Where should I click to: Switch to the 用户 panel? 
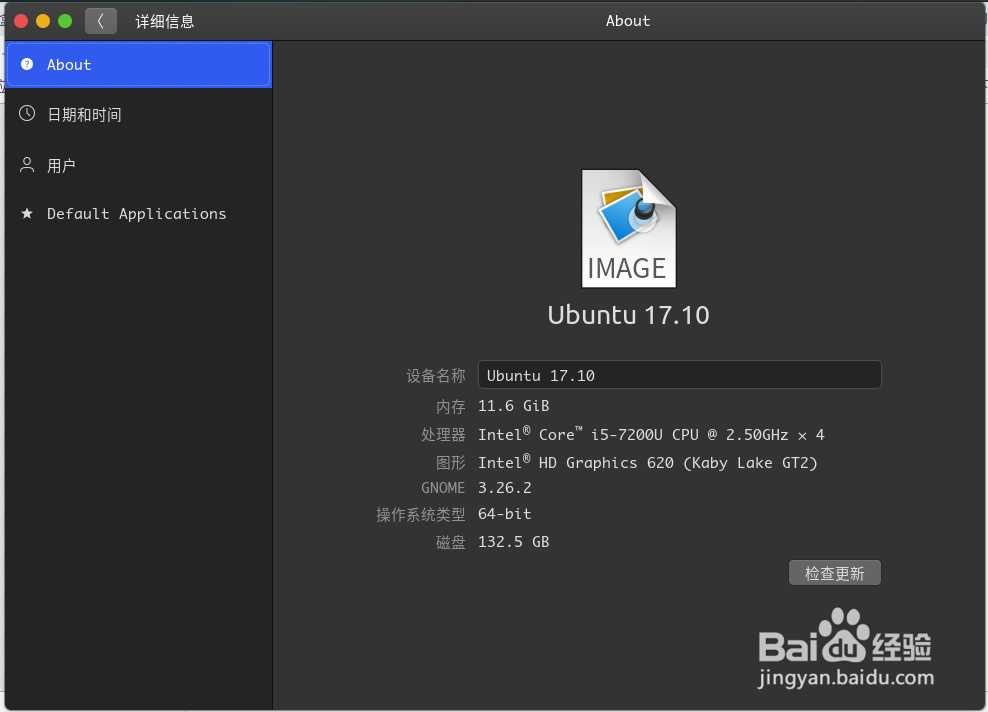pos(139,165)
